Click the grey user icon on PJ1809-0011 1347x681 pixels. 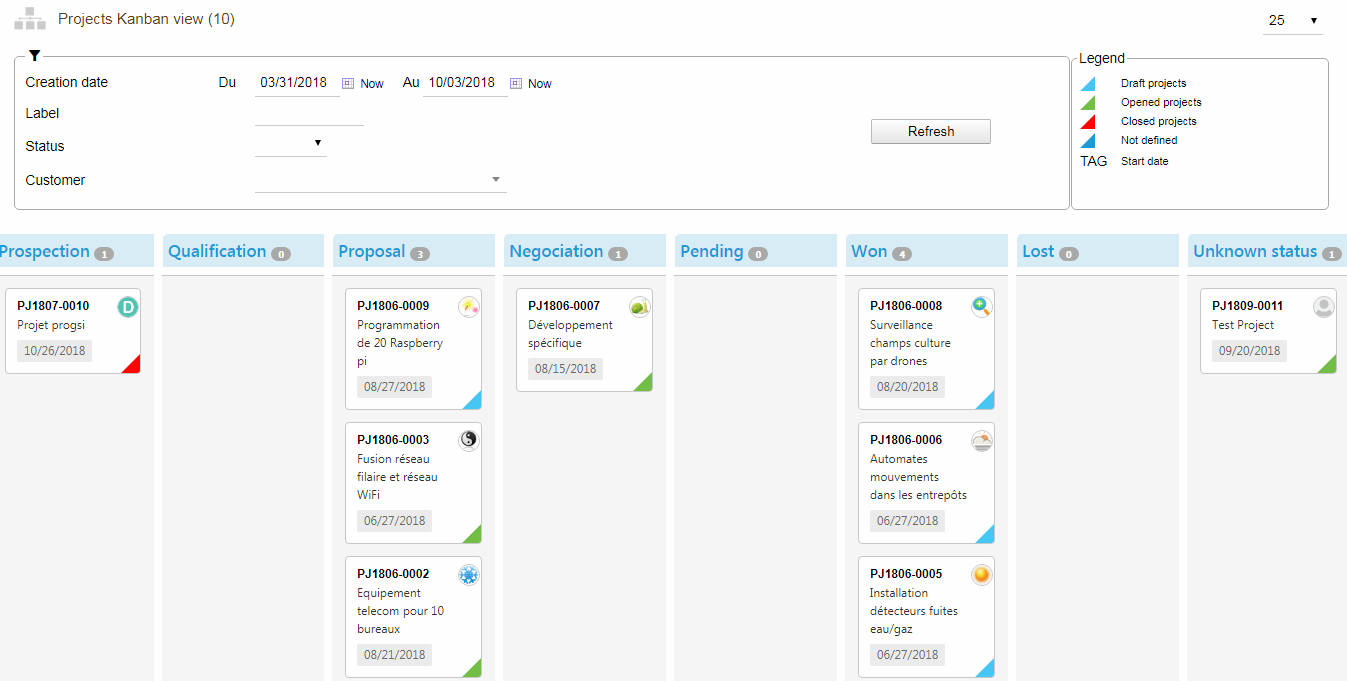click(1324, 307)
